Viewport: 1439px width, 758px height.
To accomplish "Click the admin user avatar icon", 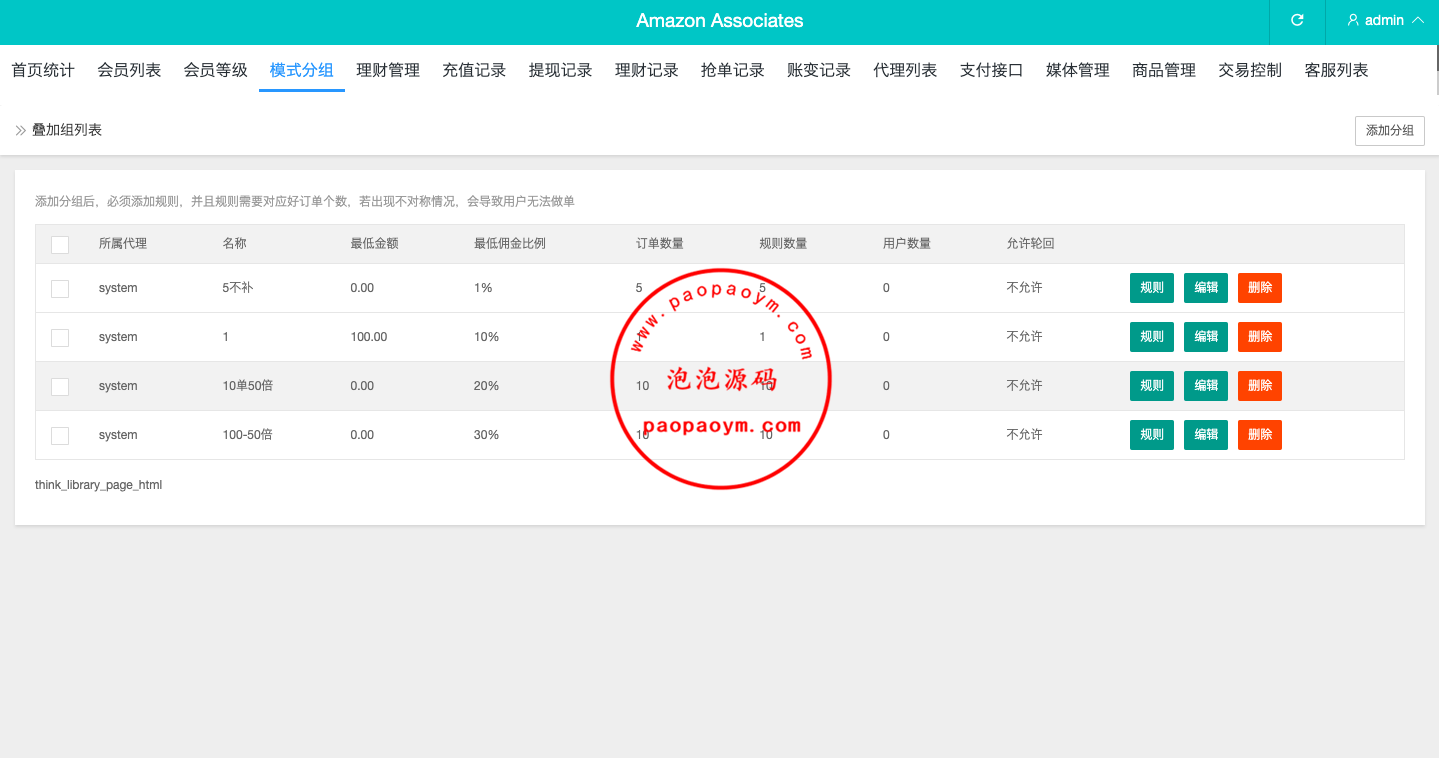I will pos(1353,20).
